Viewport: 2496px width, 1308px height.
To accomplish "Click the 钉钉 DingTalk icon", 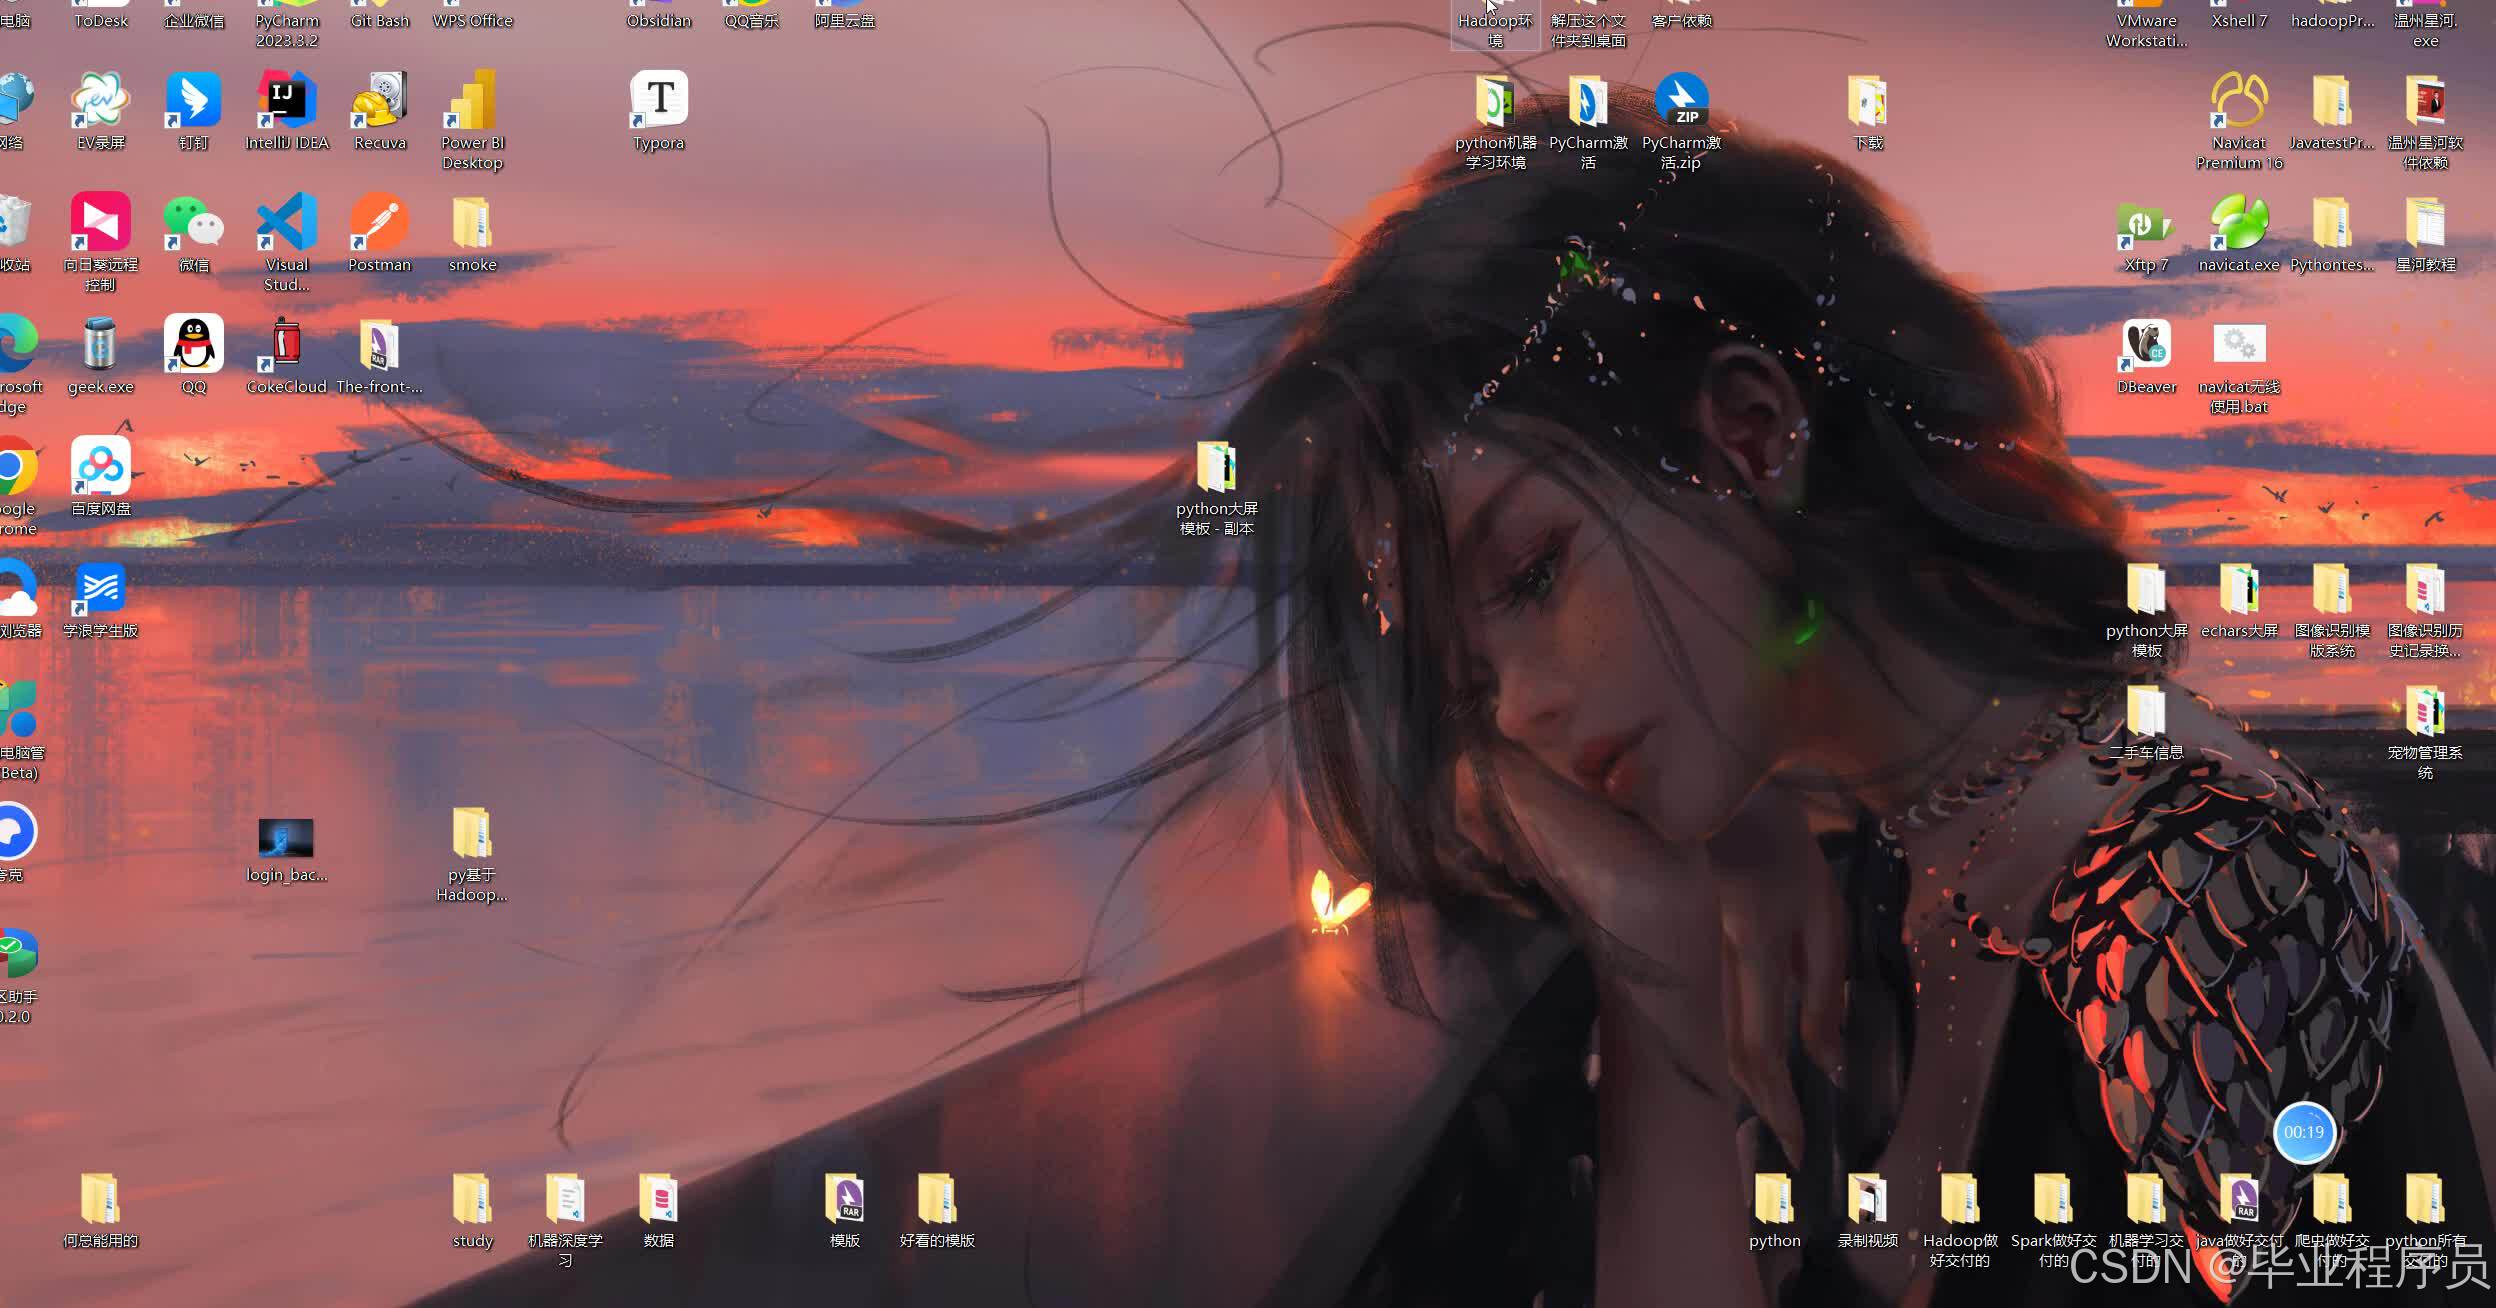I will tap(194, 101).
